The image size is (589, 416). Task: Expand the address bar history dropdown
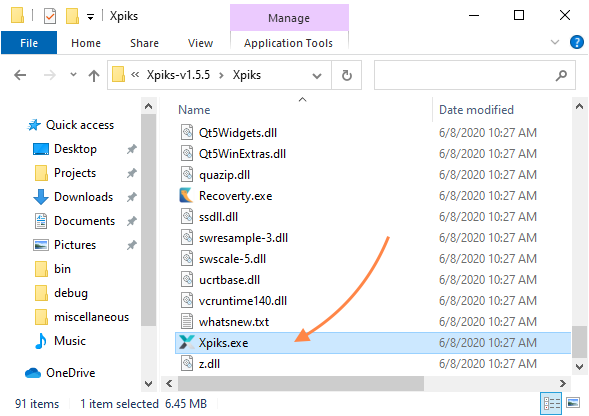pos(317,76)
